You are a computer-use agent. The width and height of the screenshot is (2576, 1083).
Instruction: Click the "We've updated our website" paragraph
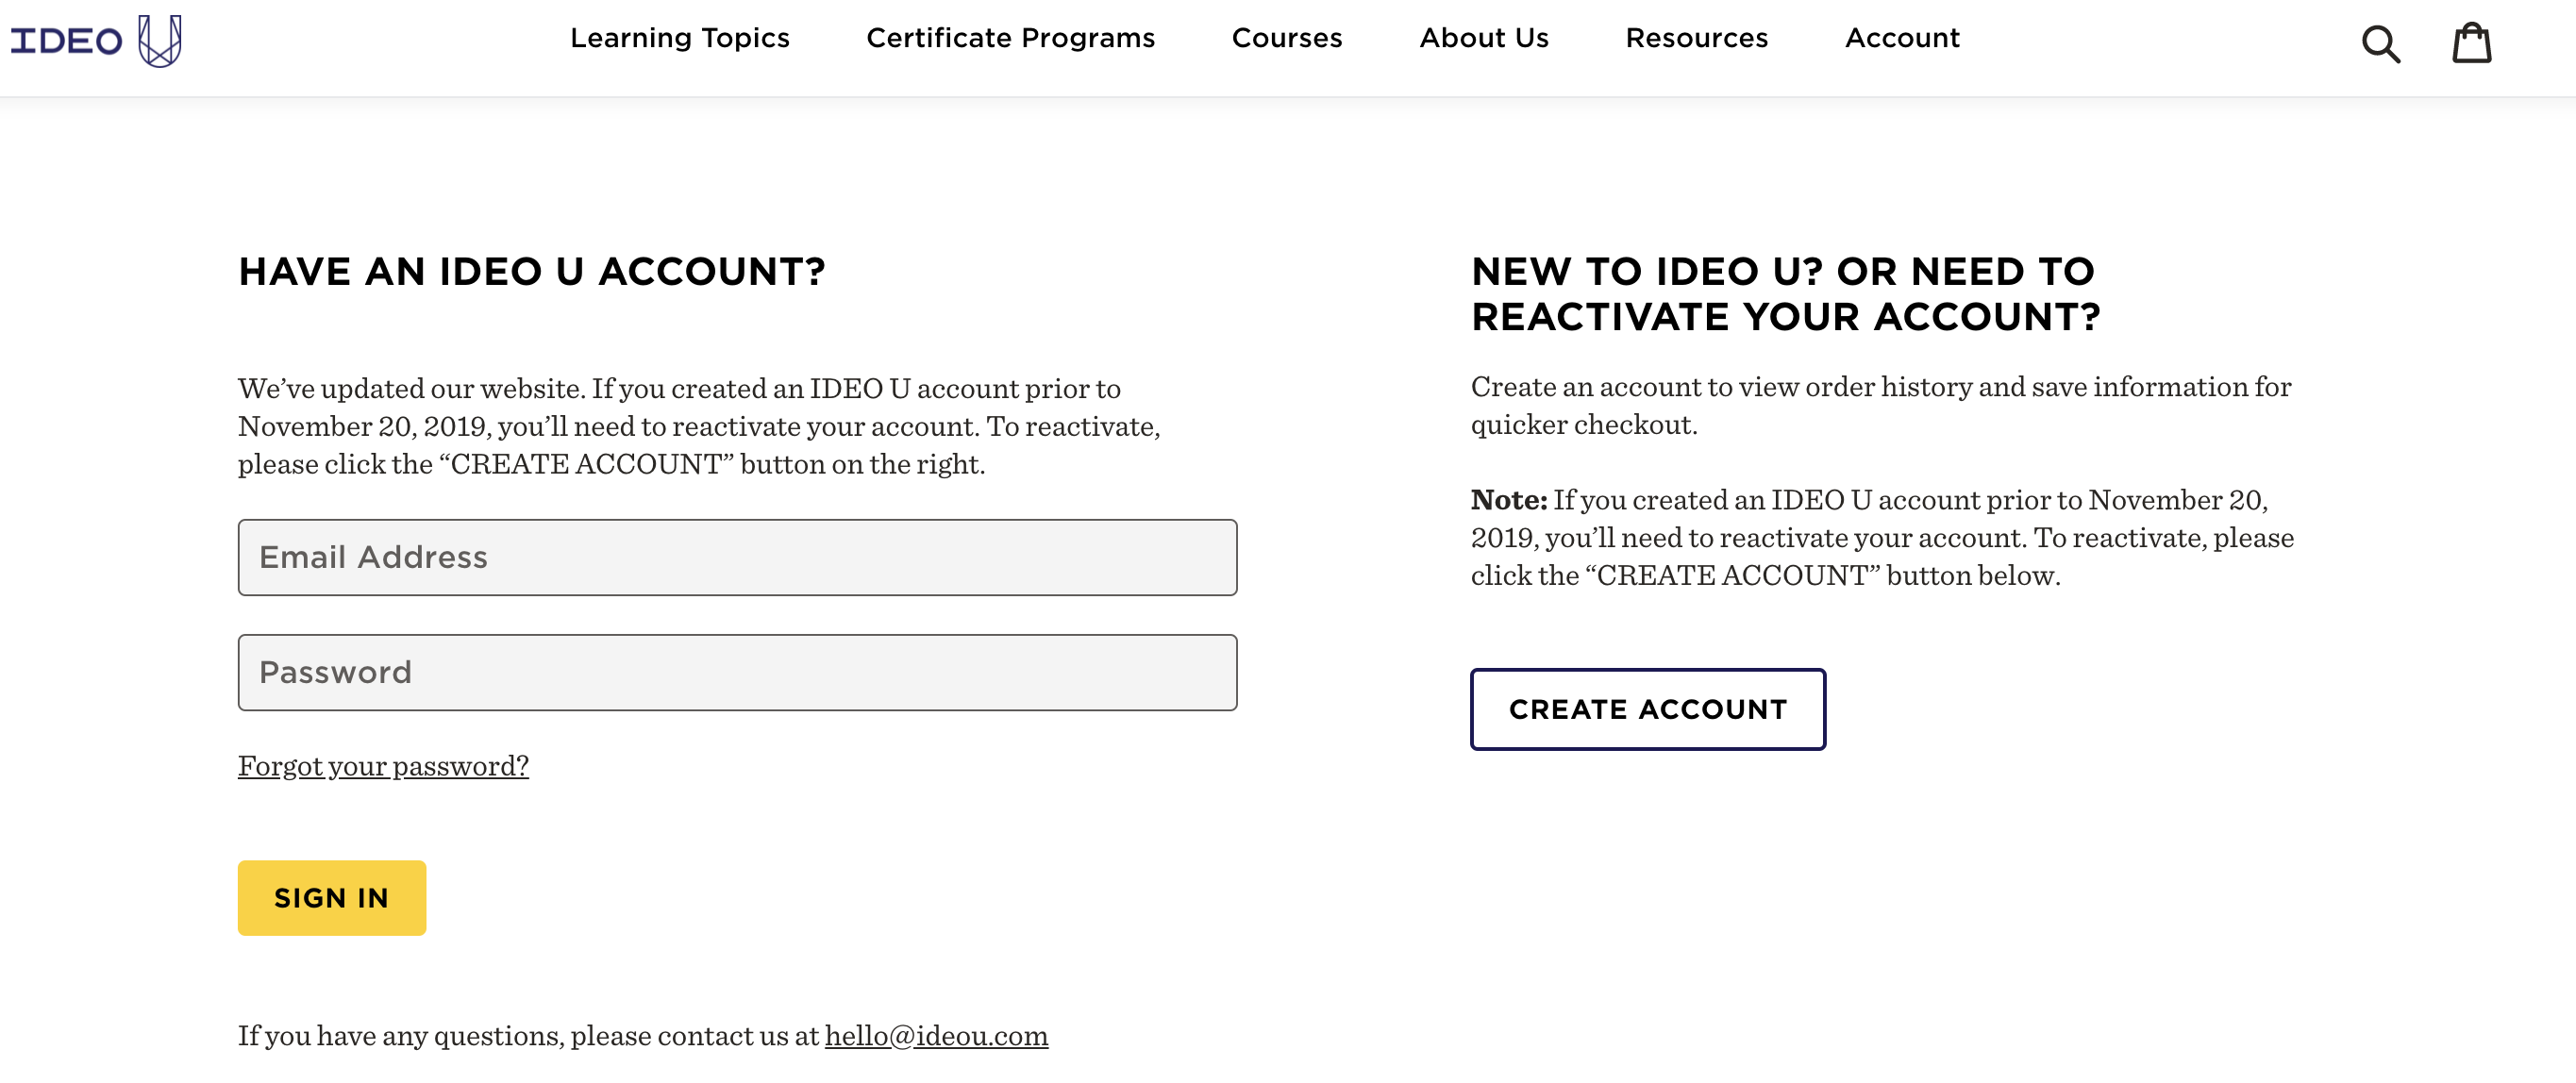click(x=699, y=426)
